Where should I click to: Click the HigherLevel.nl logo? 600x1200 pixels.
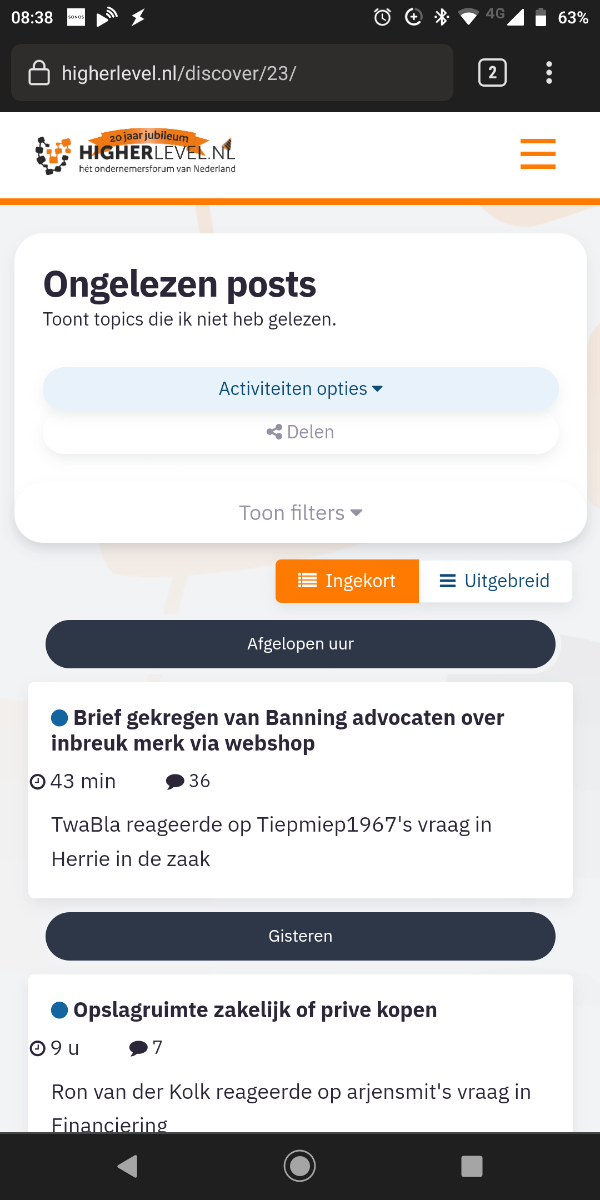(136, 154)
